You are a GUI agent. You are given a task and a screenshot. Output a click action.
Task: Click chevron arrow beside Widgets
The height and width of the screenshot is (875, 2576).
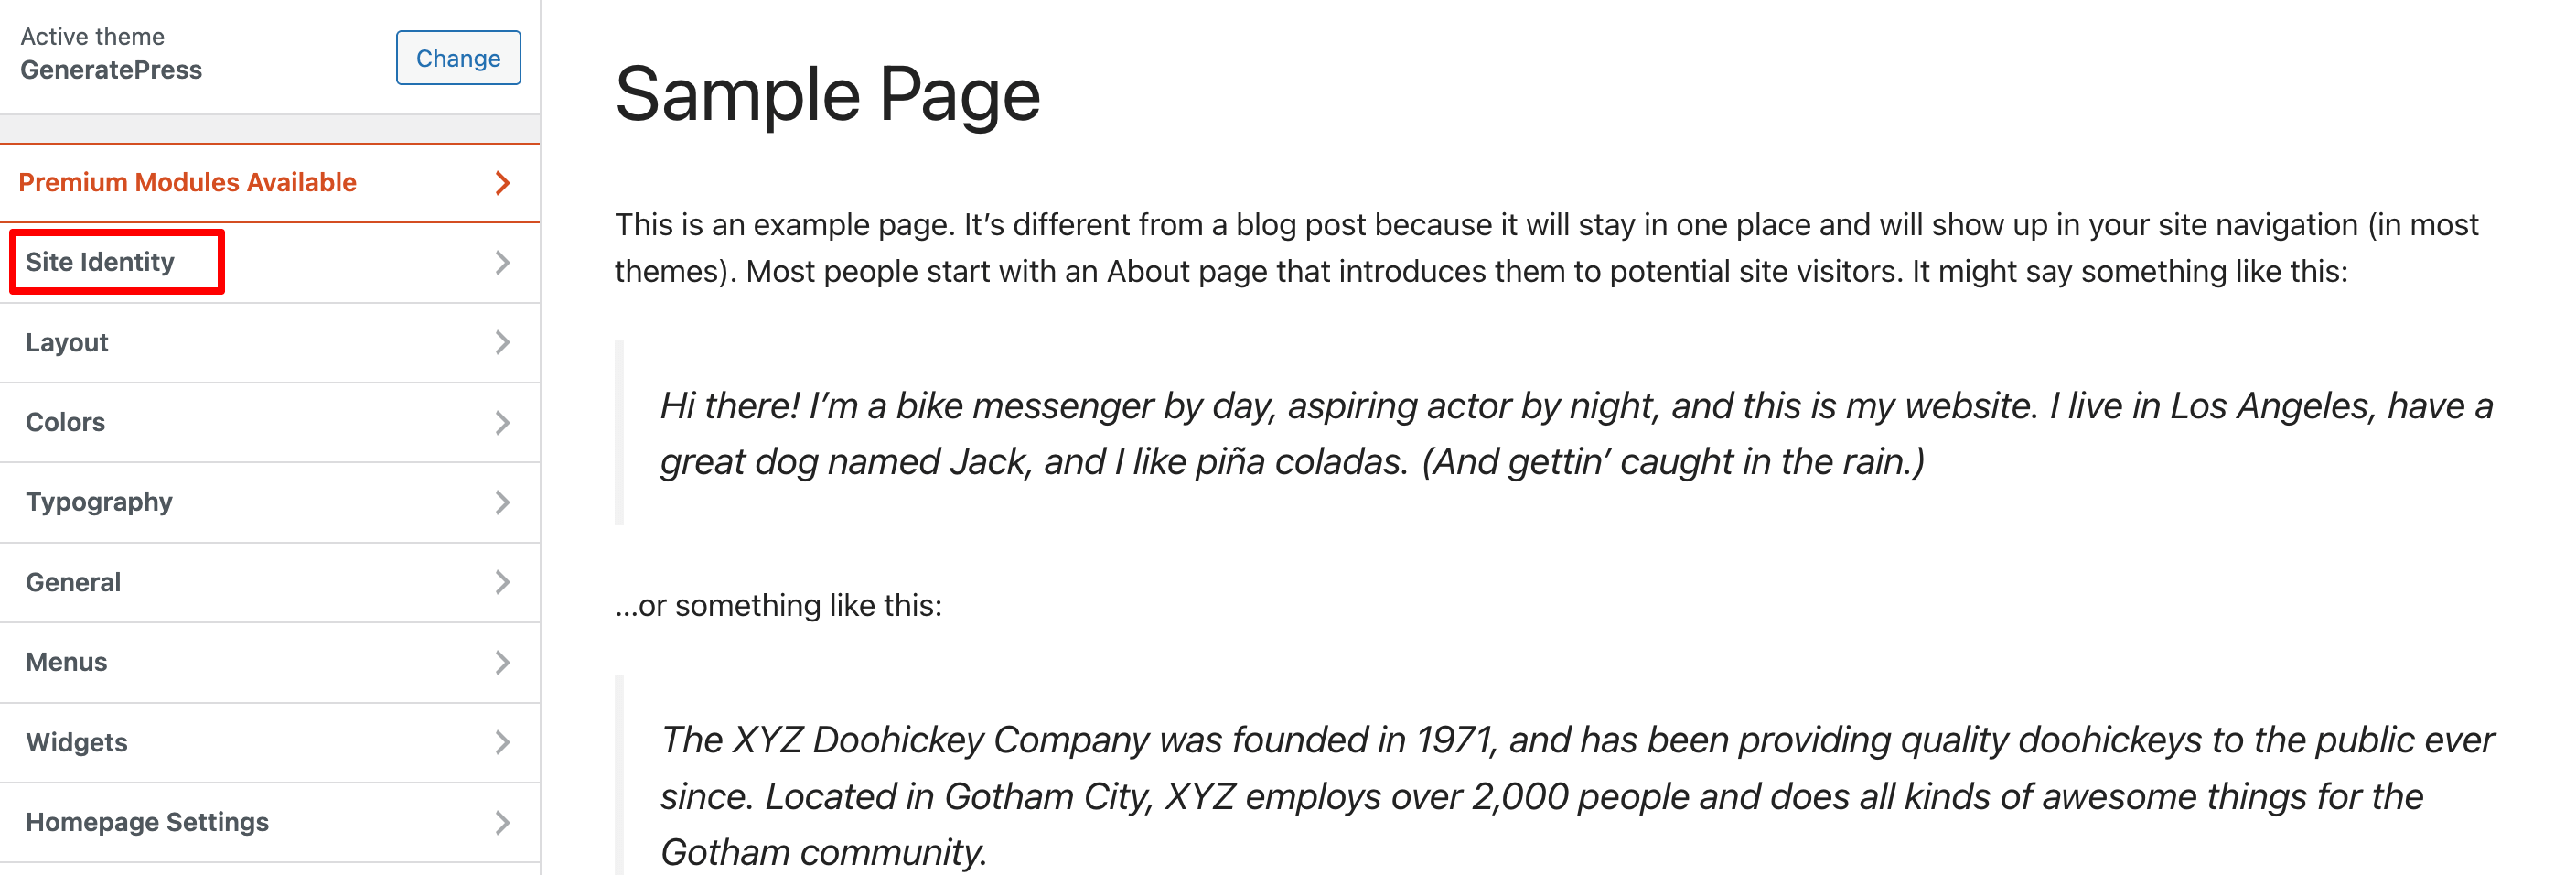tap(503, 742)
